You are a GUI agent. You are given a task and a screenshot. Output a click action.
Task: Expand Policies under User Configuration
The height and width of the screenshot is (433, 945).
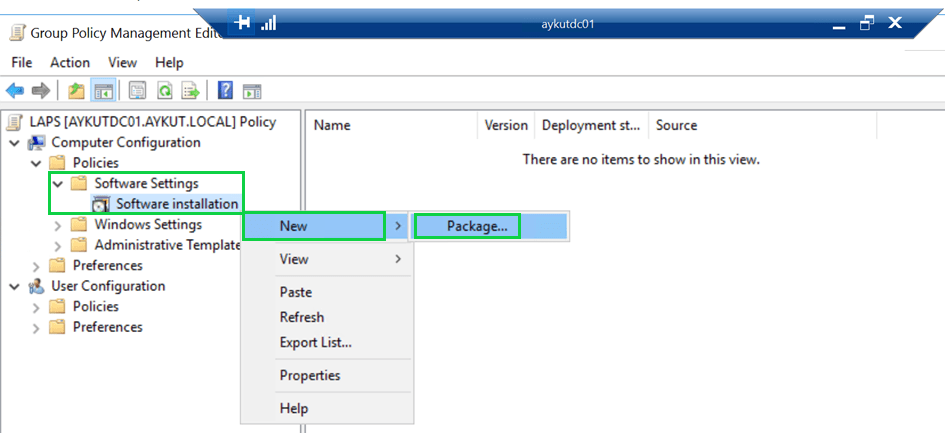pyautogui.click(x=37, y=306)
